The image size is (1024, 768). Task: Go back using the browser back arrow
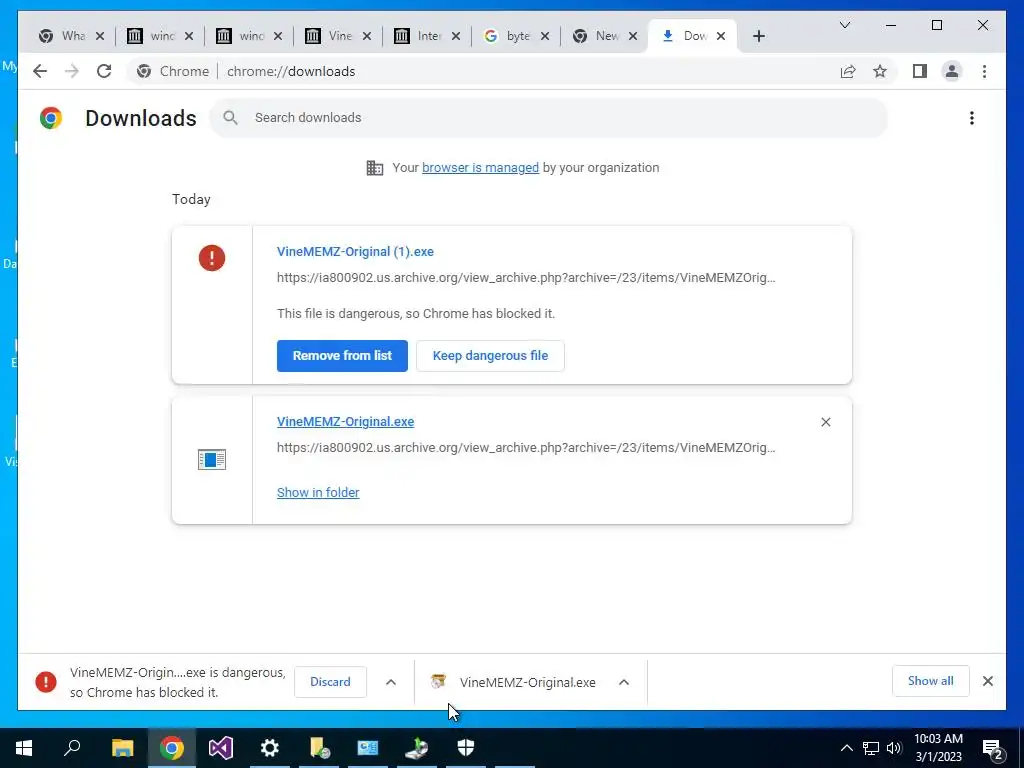[x=40, y=71]
